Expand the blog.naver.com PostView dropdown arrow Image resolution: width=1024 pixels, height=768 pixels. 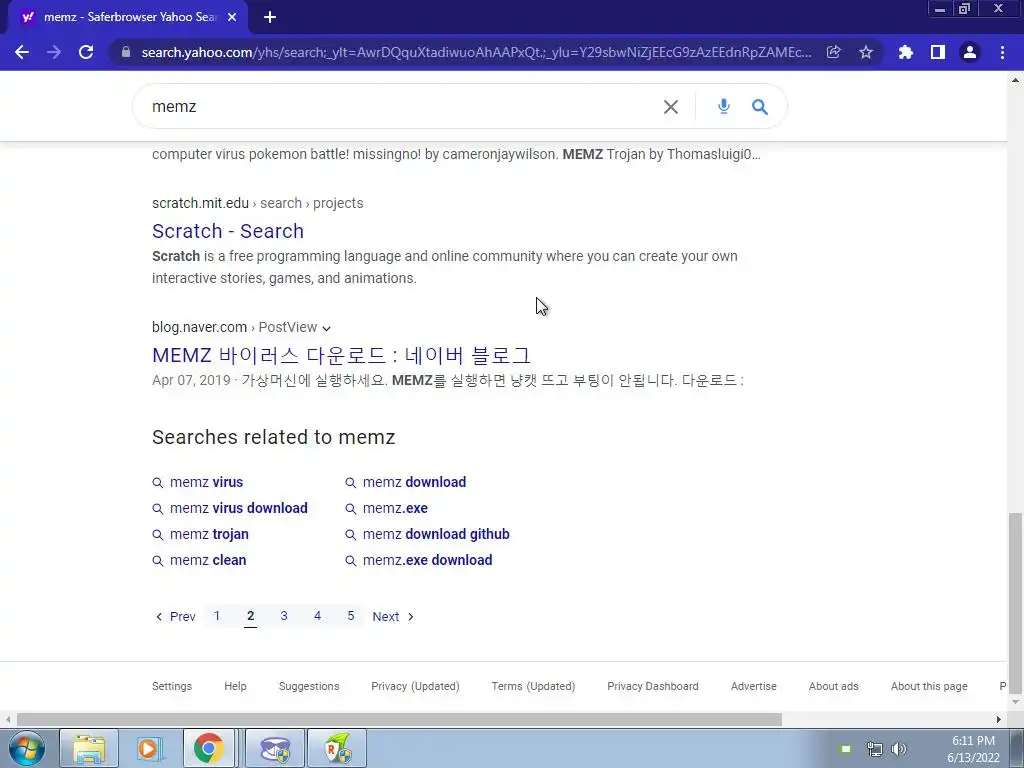pos(327,328)
